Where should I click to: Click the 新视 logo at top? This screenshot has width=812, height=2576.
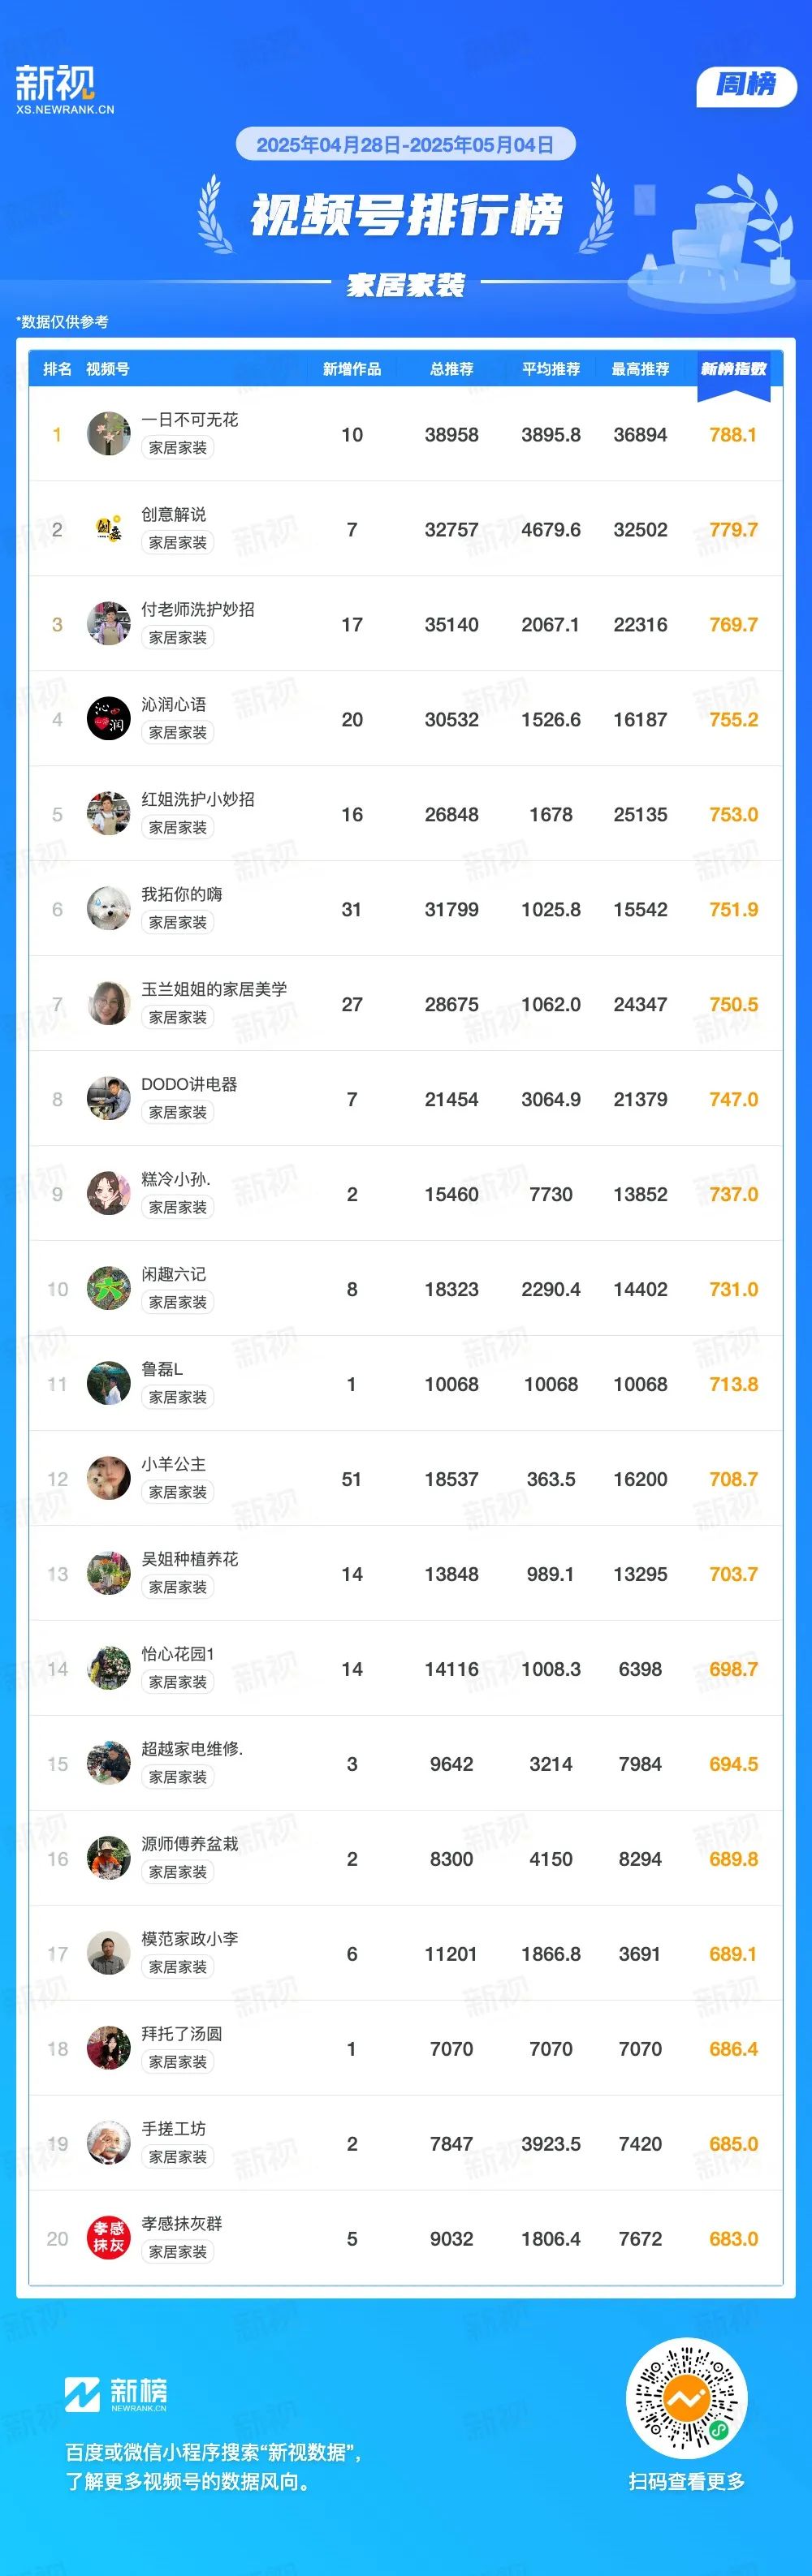[64, 90]
